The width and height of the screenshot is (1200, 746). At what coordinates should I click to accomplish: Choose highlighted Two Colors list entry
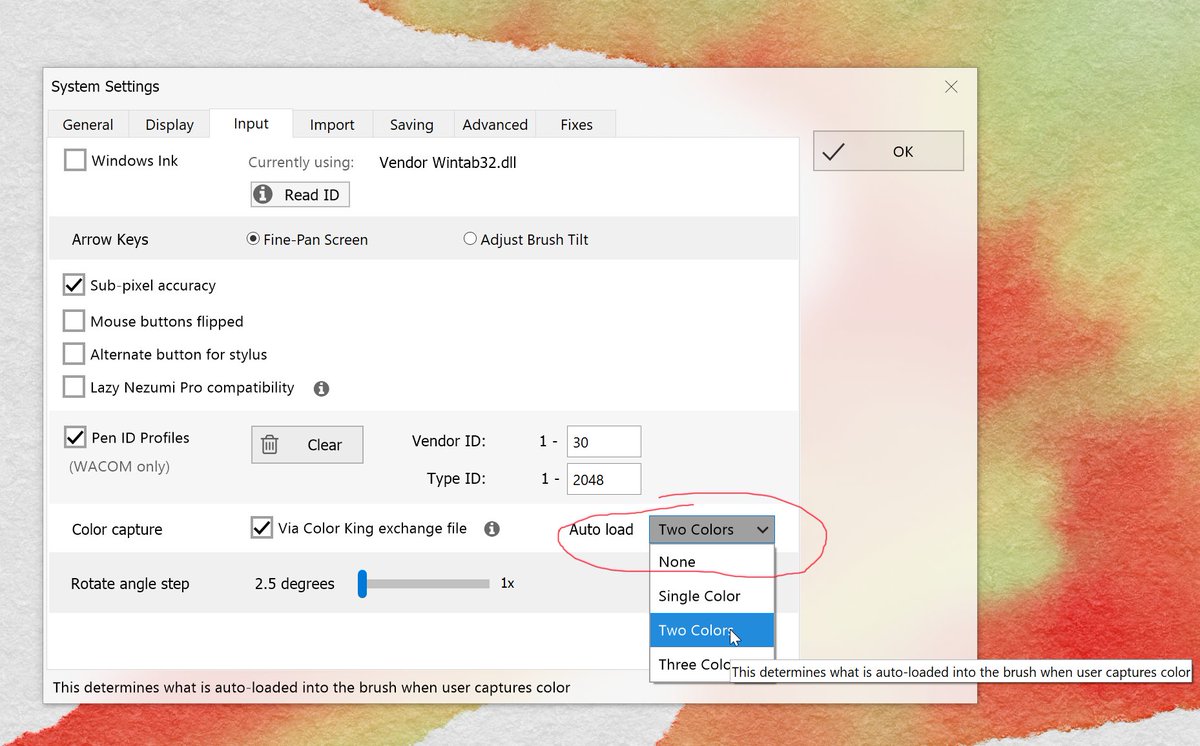tap(711, 630)
